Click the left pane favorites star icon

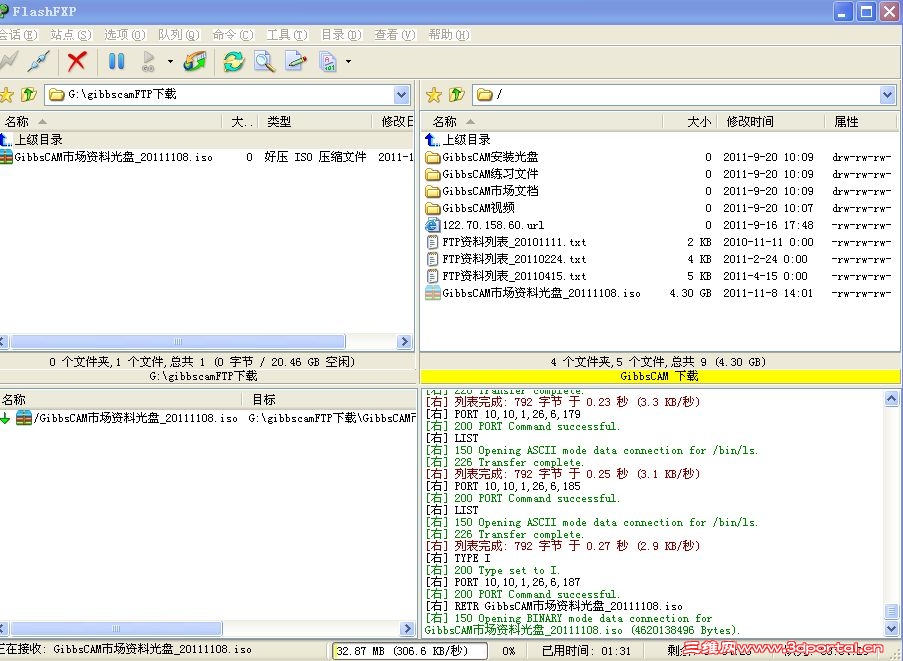point(6,94)
